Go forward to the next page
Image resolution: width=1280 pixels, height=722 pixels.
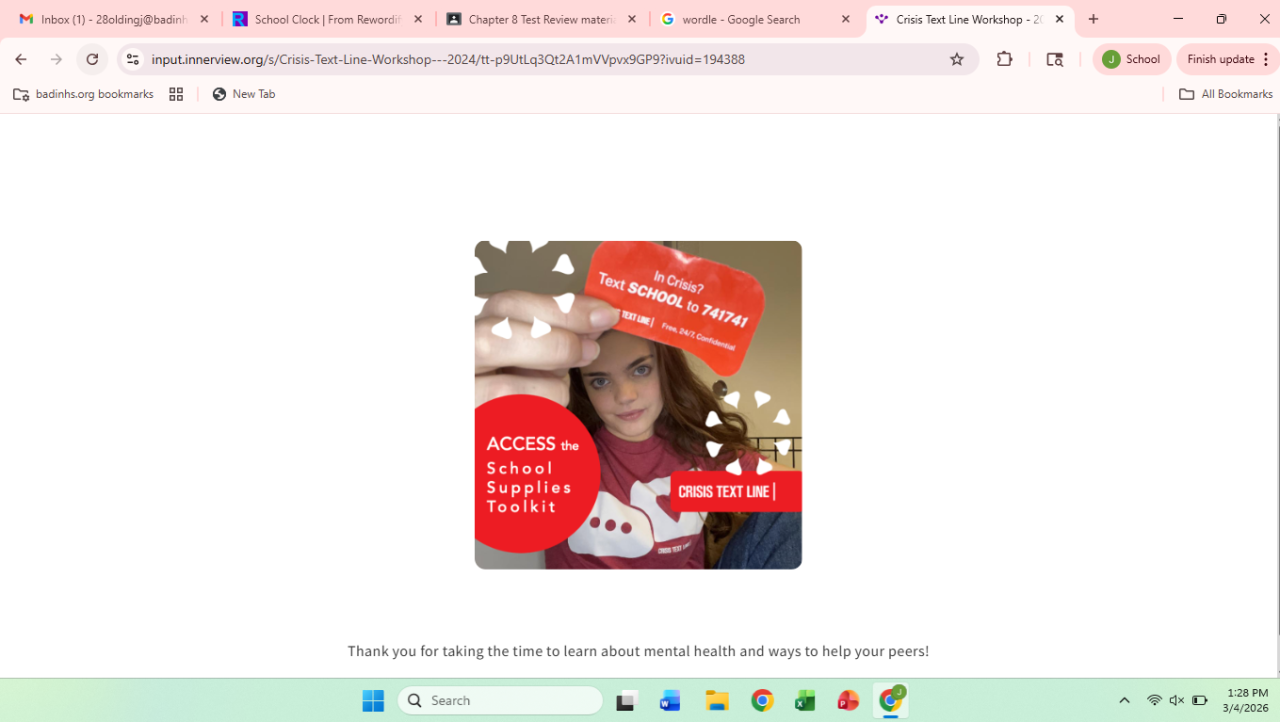pyautogui.click(x=56, y=59)
